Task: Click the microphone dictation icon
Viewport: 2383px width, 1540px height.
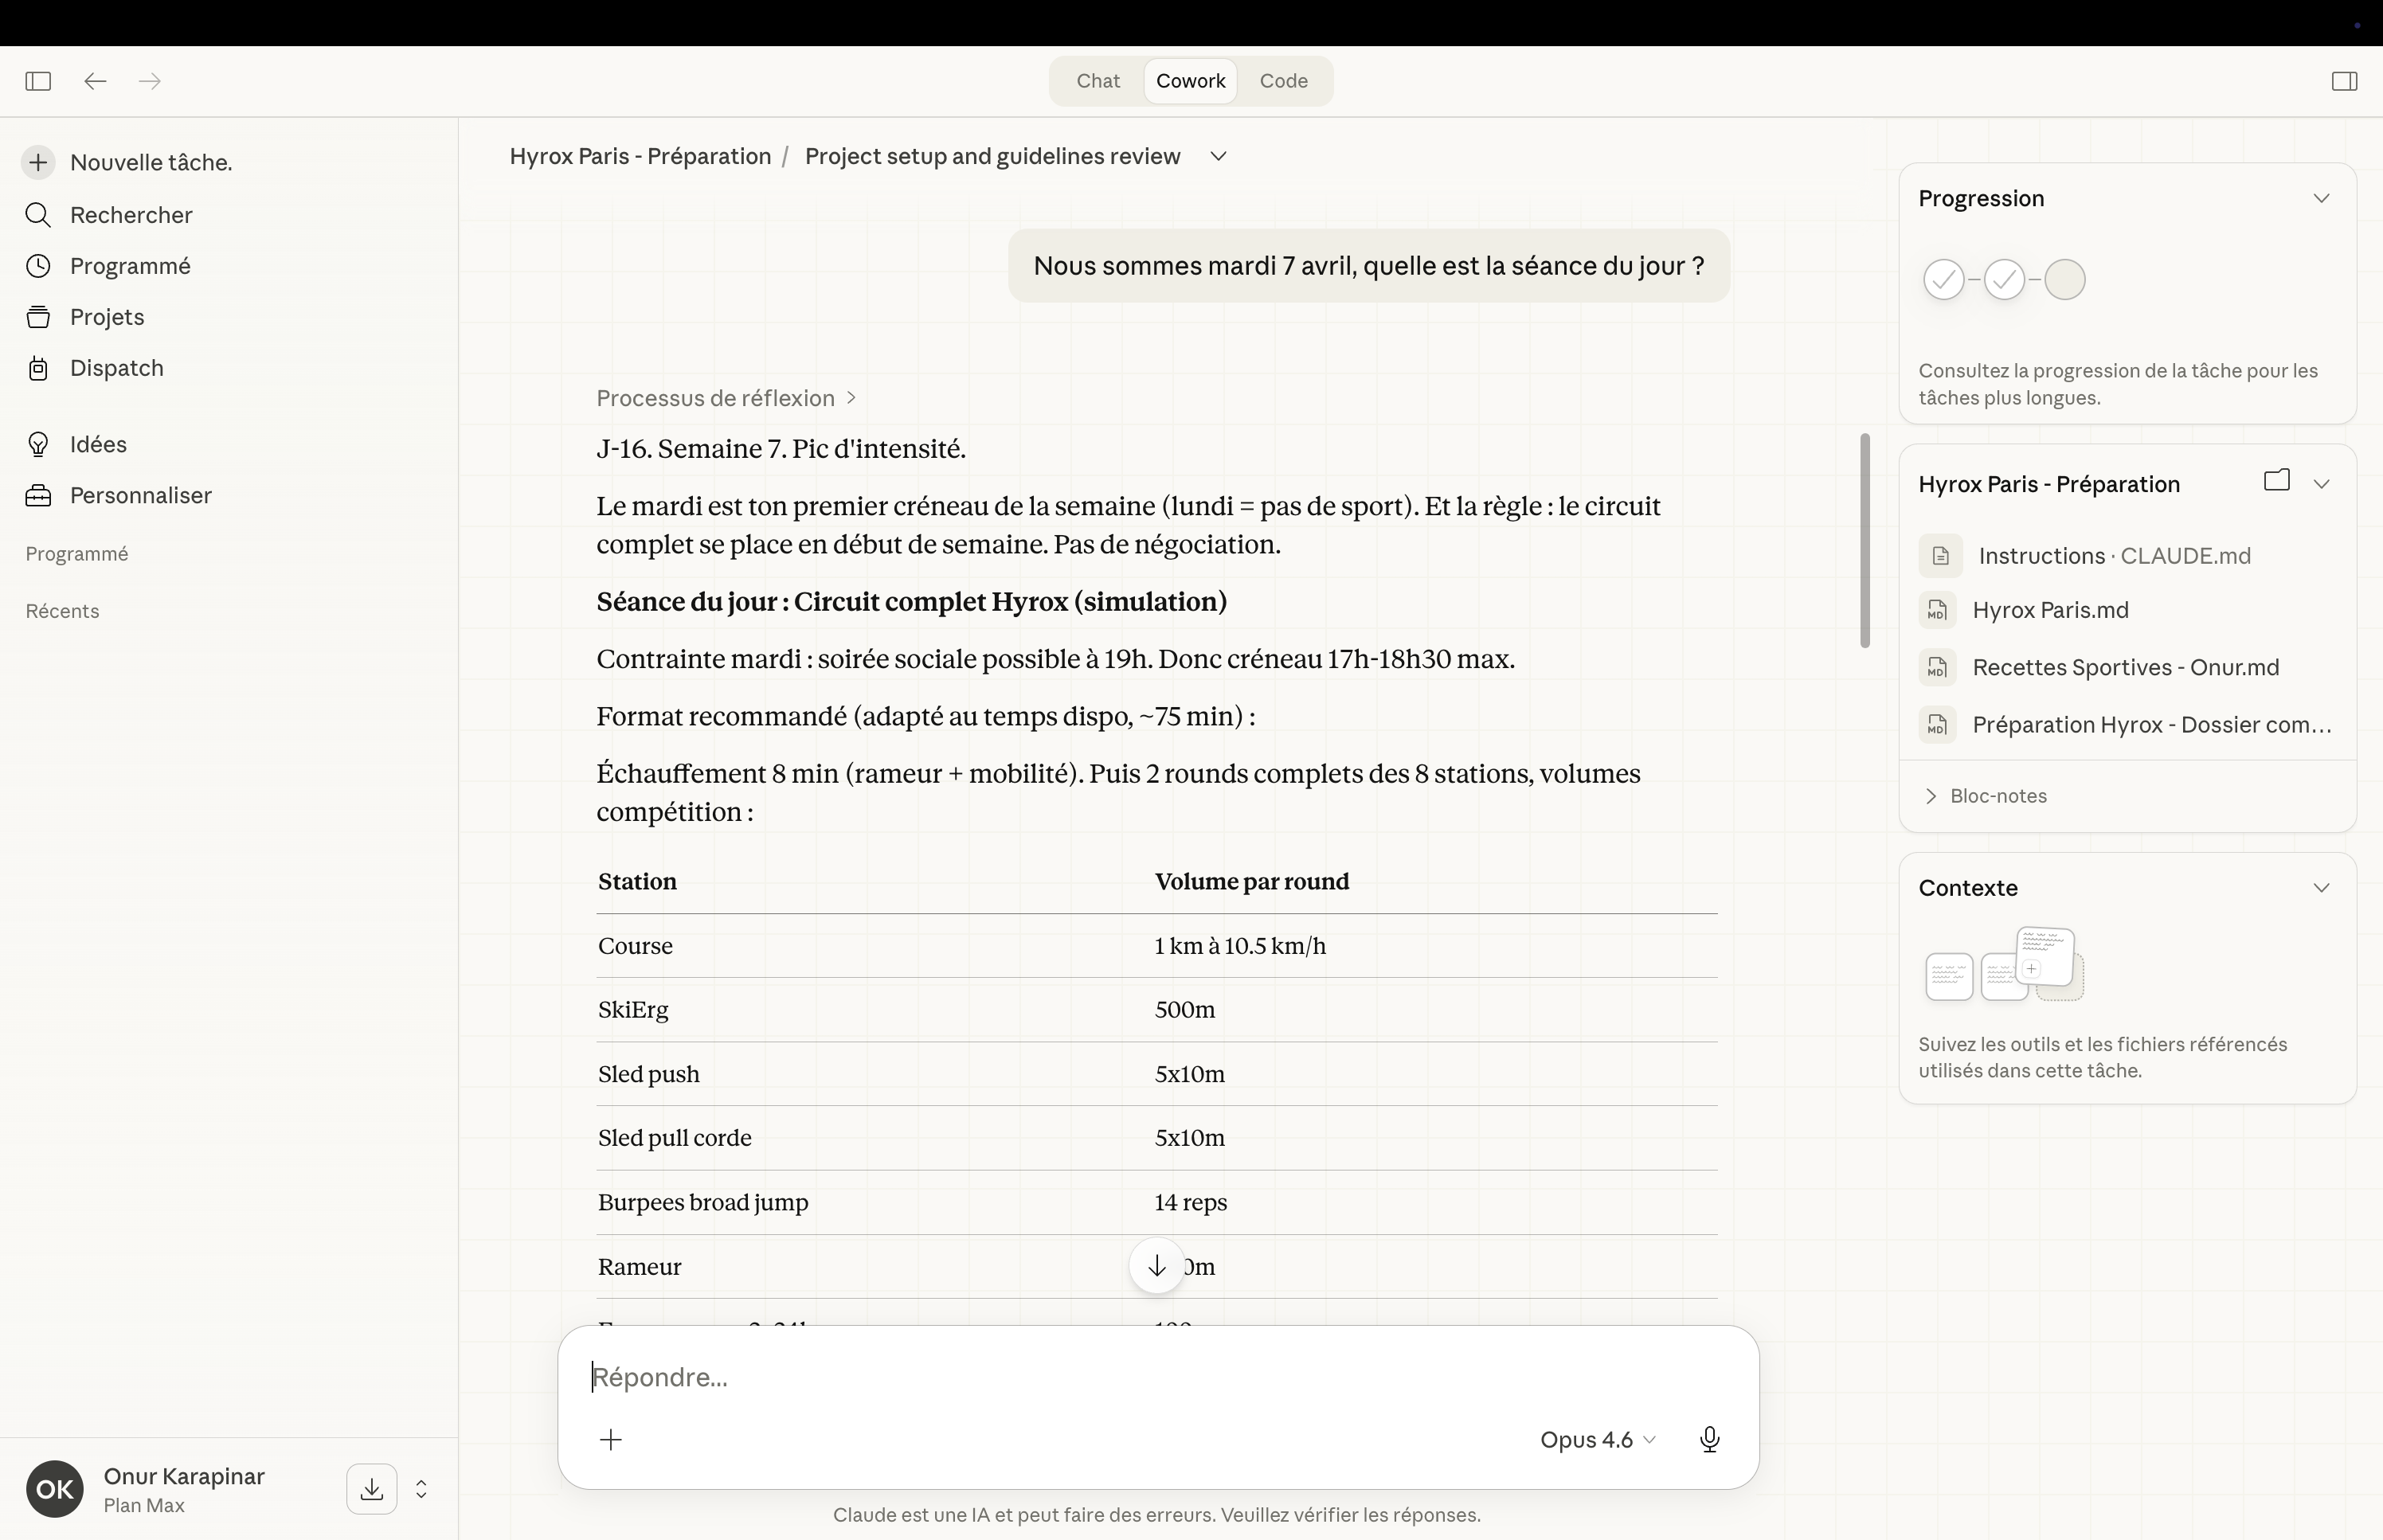Action: (1709, 1439)
